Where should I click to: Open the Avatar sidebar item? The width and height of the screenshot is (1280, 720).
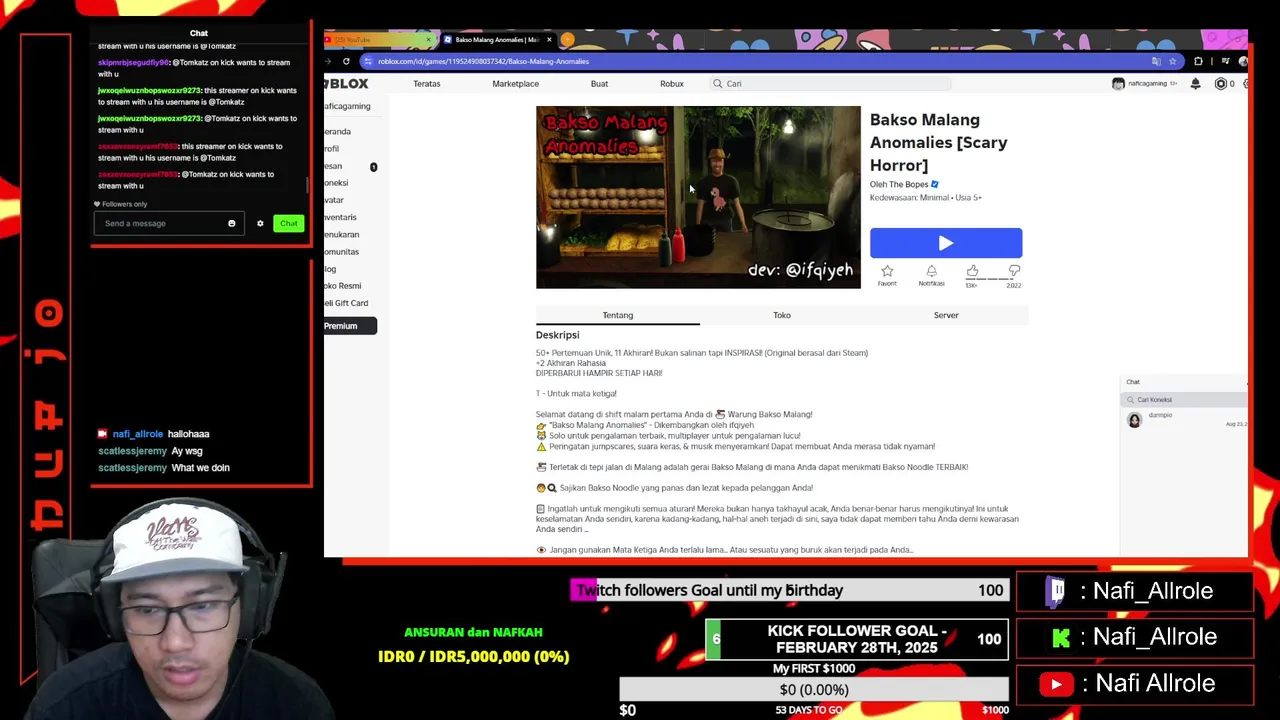(x=334, y=200)
